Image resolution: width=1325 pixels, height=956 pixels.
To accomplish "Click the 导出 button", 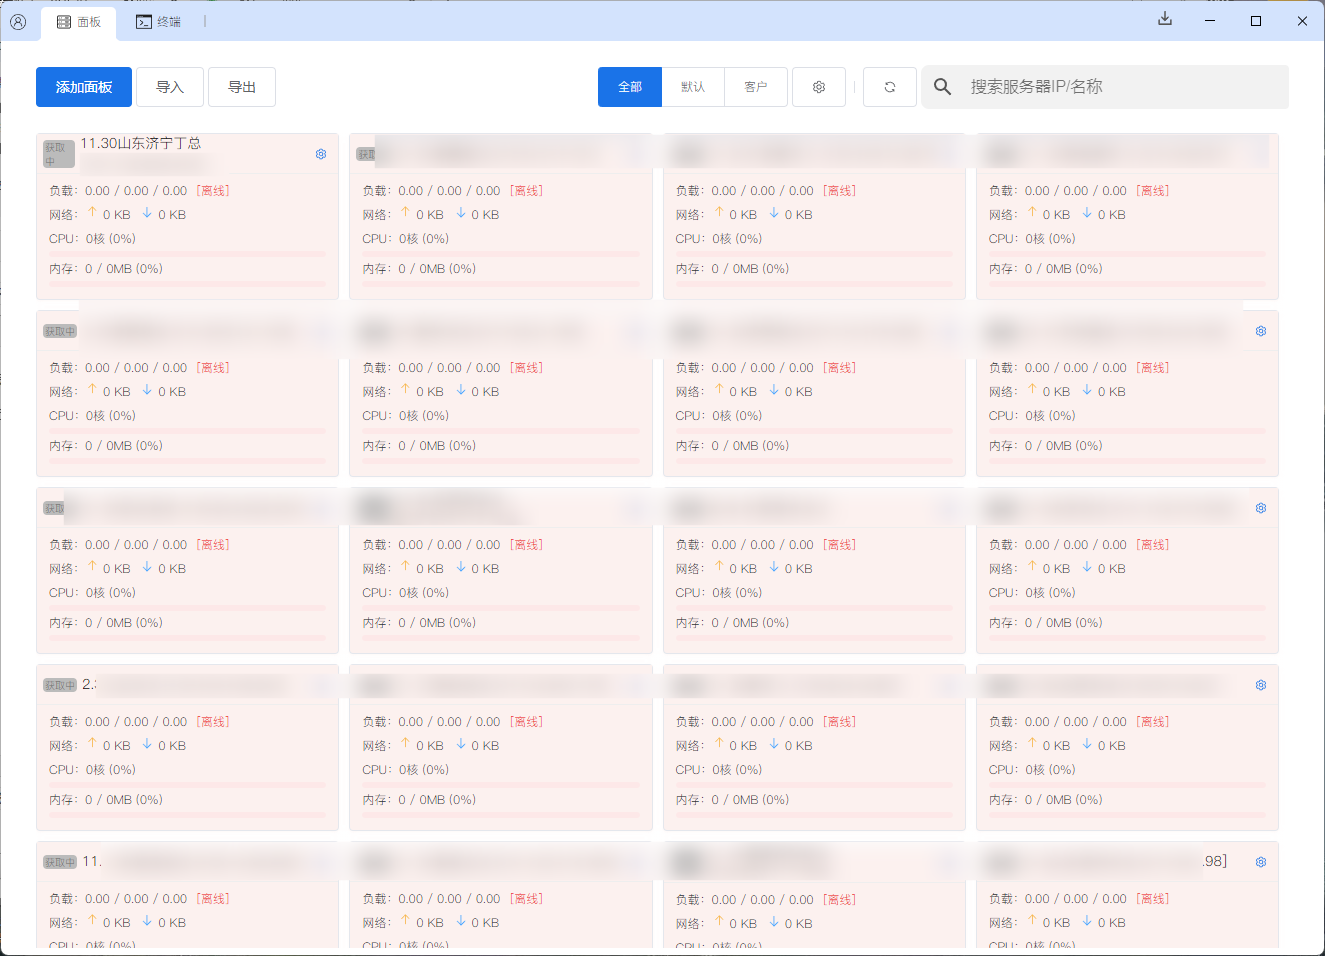I will (242, 87).
